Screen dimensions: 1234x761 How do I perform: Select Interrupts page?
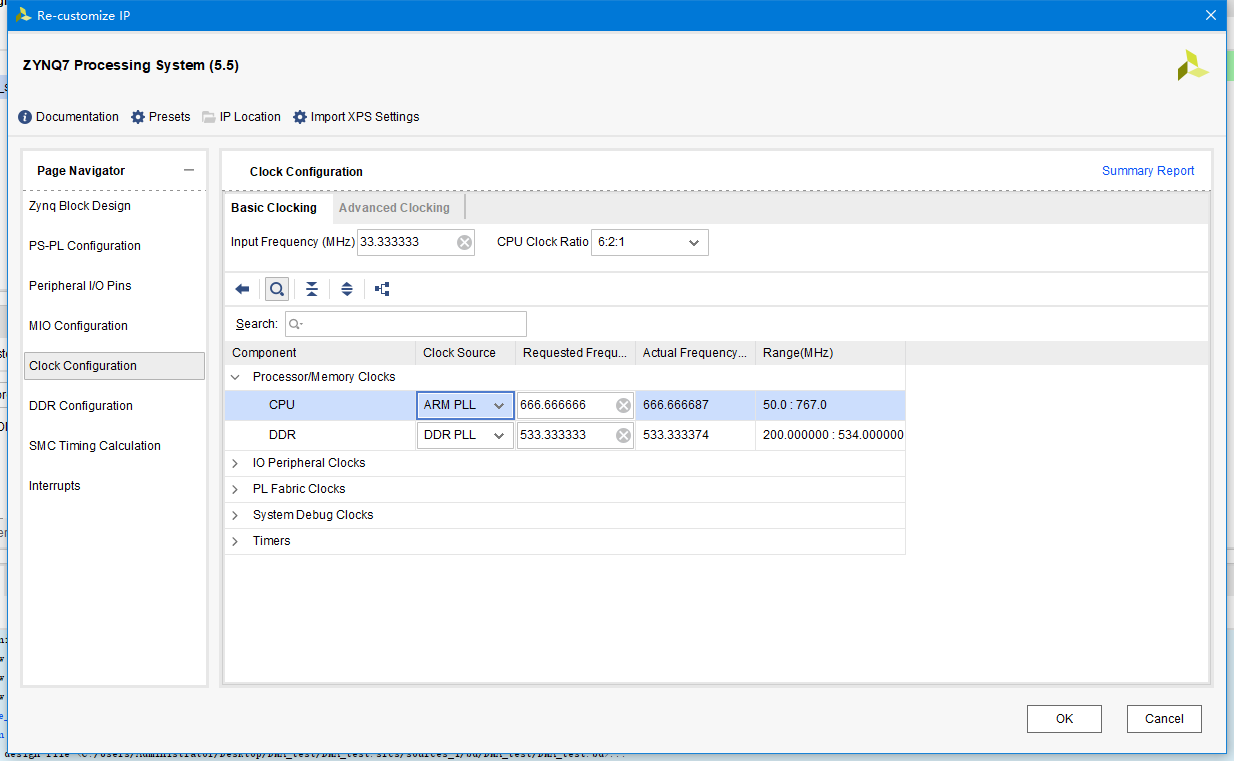(55, 486)
